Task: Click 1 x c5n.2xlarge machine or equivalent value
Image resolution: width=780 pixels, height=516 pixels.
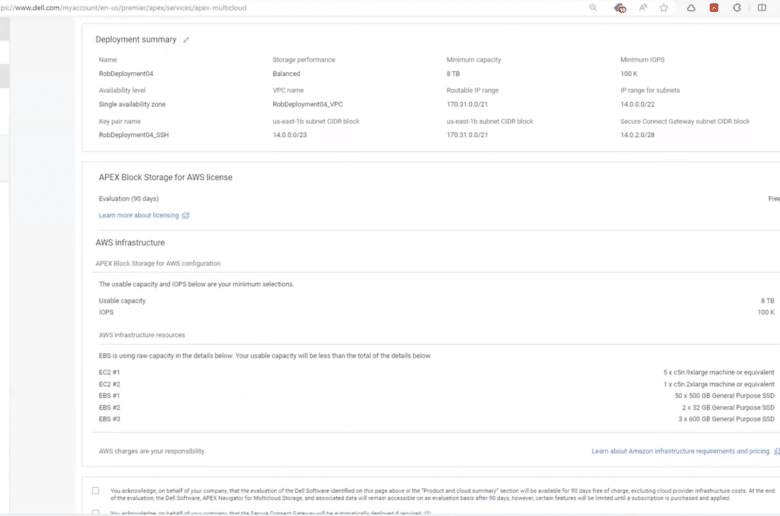Action: tap(718, 385)
